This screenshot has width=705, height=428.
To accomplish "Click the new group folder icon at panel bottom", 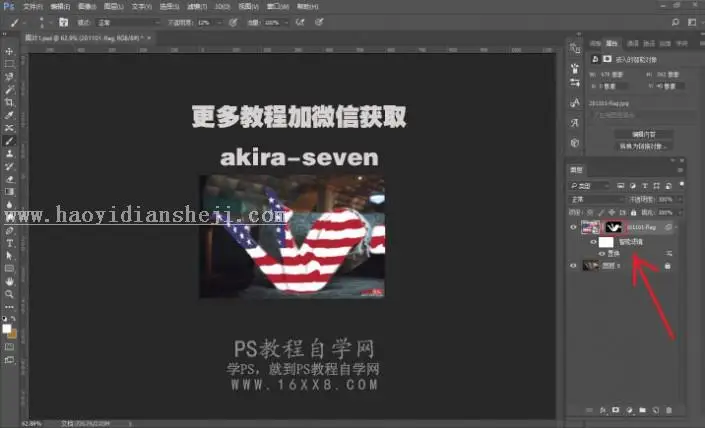I will pos(643,410).
